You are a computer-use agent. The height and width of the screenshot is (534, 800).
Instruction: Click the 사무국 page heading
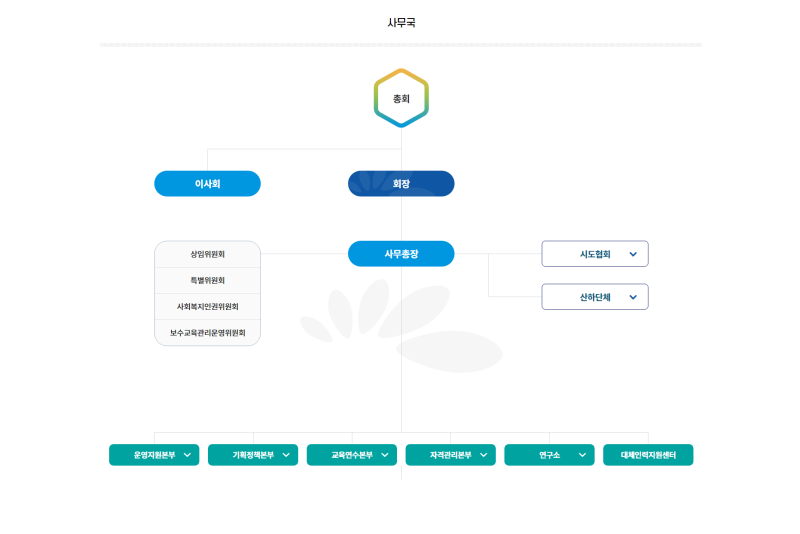coord(401,22)
